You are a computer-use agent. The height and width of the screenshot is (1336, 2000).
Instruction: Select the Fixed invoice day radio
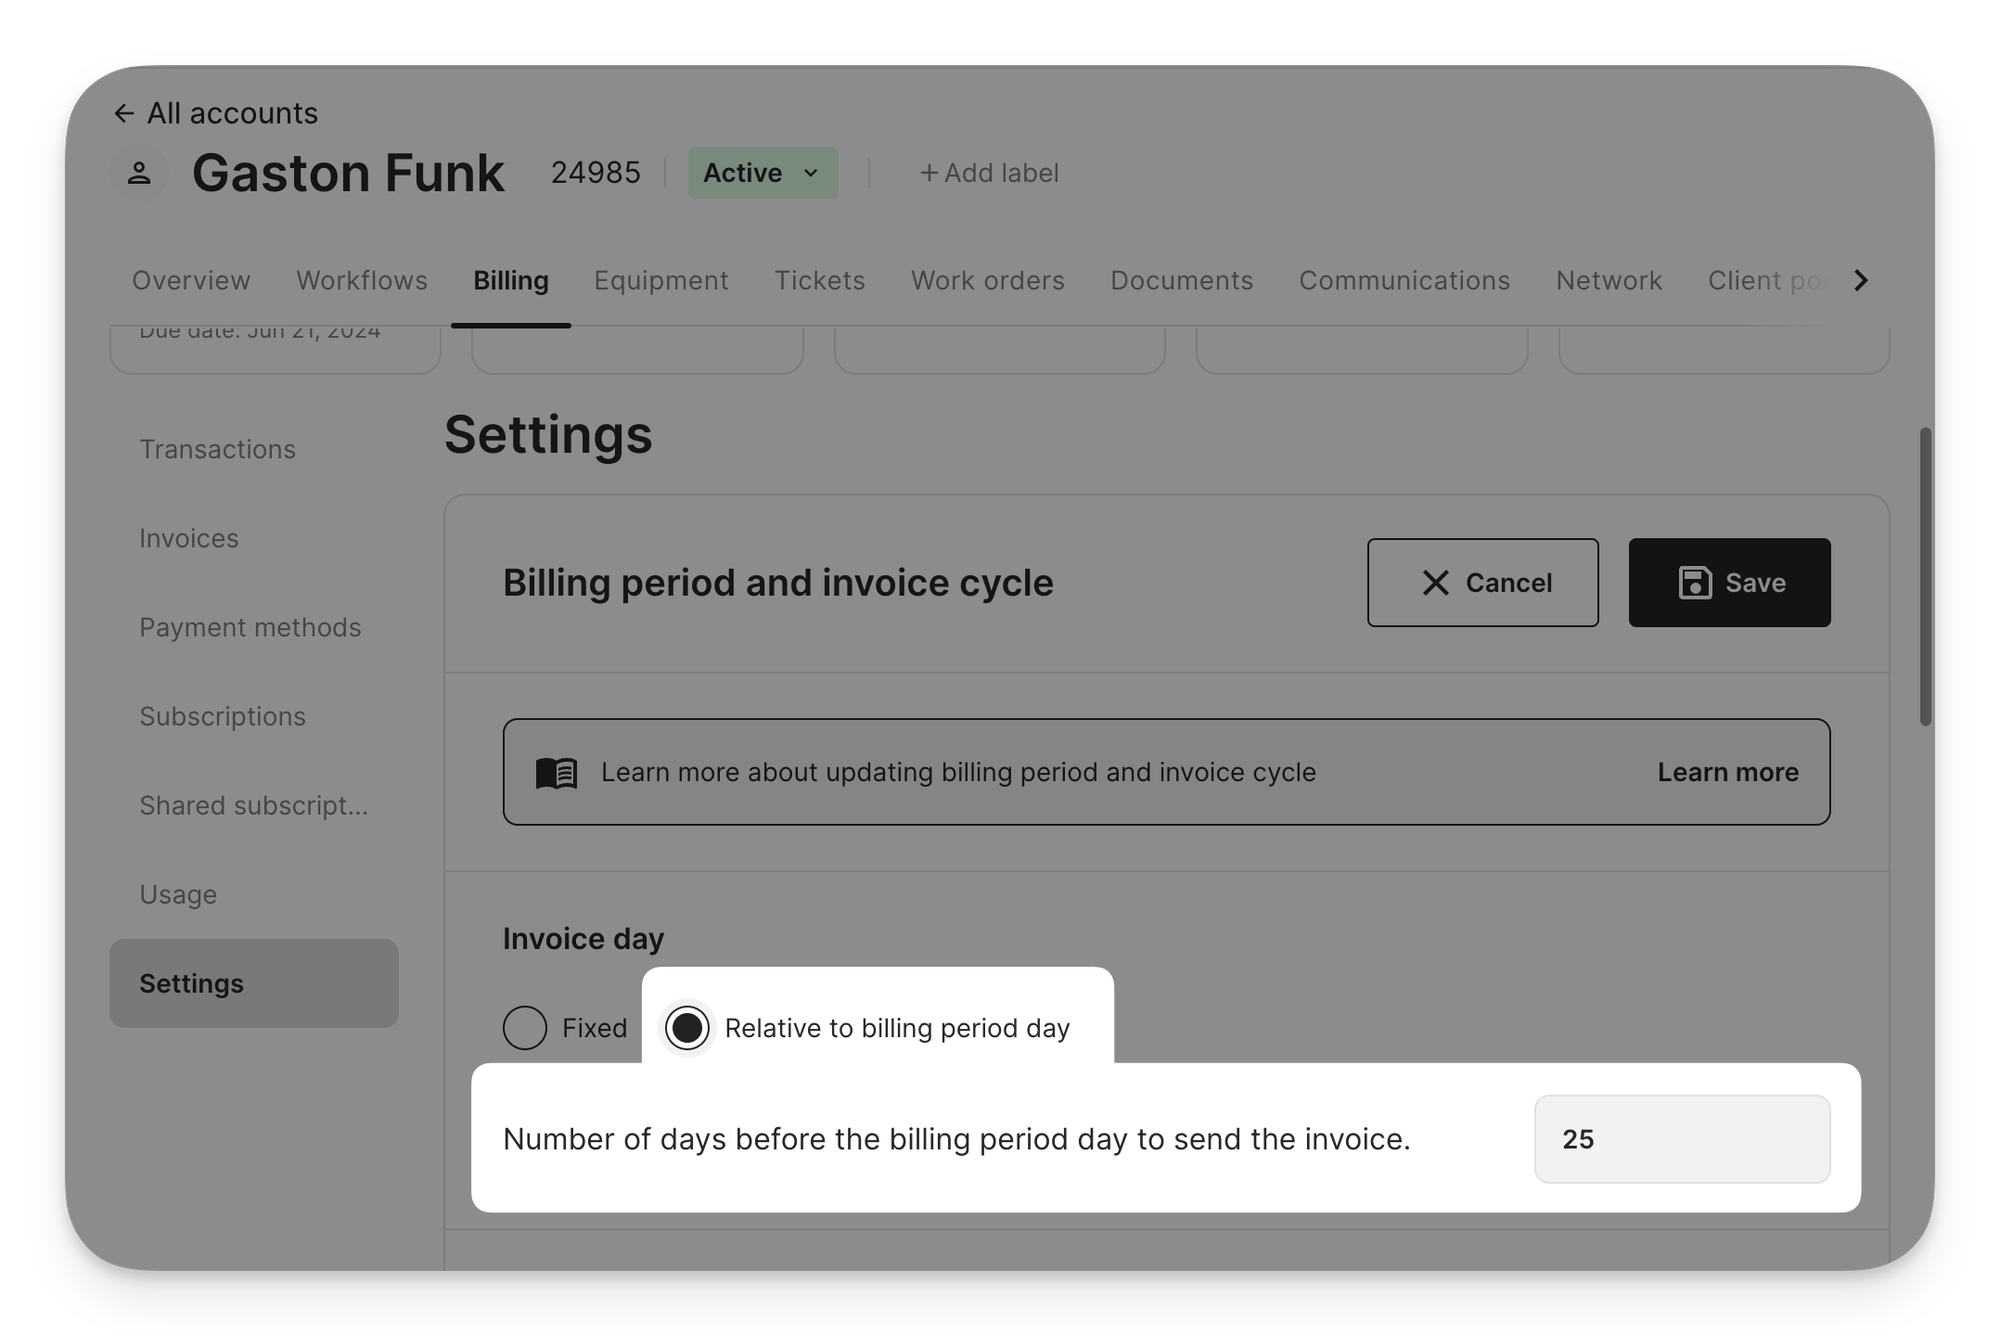tap(525, 1028)
